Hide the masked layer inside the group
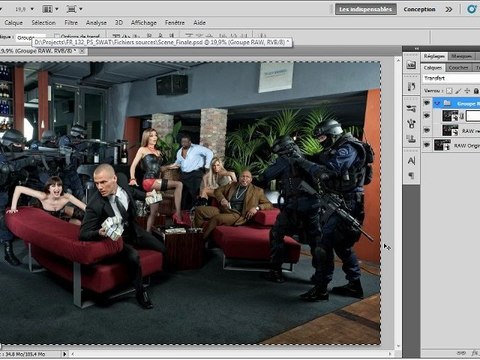The image size is (480, 360). pos(427,116)
